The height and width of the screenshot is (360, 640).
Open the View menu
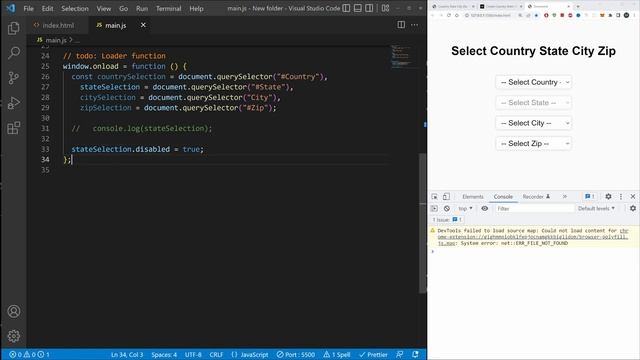coord(104,9)
